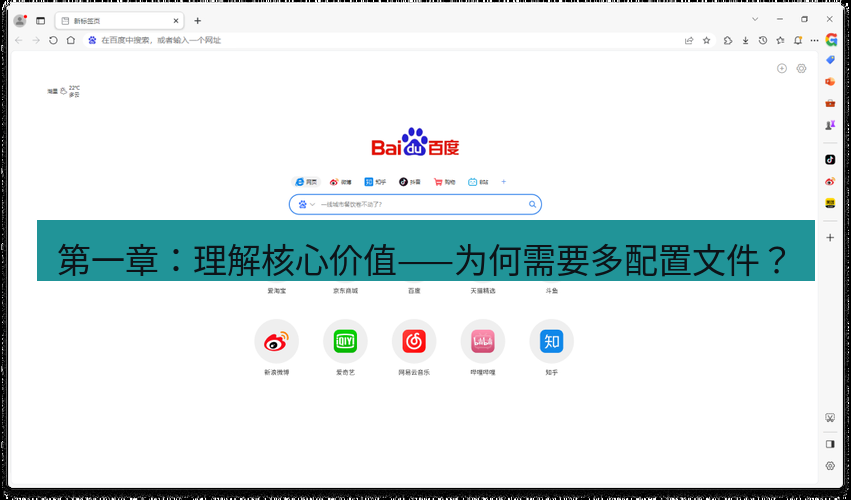Open the Settings and more menu

pyautogui.click(x=814, y=40)
